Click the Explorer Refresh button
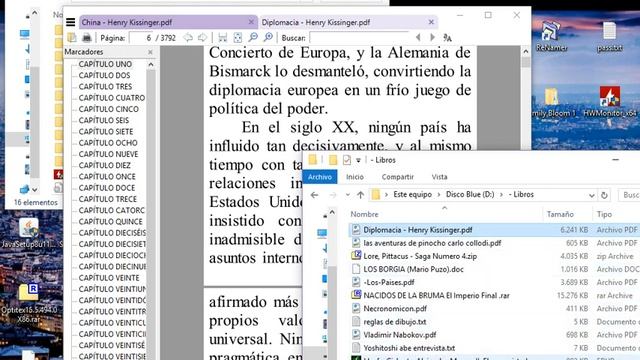The width and height of the screenshot is (640, 360). [604, 195]
